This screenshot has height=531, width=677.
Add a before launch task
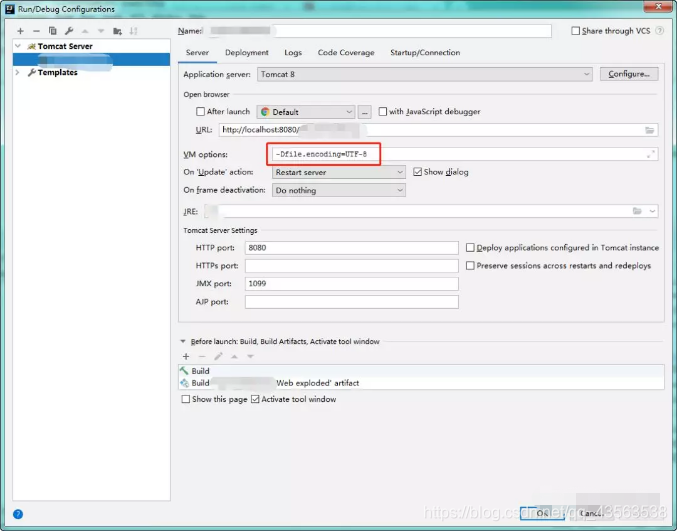point(186,356)
